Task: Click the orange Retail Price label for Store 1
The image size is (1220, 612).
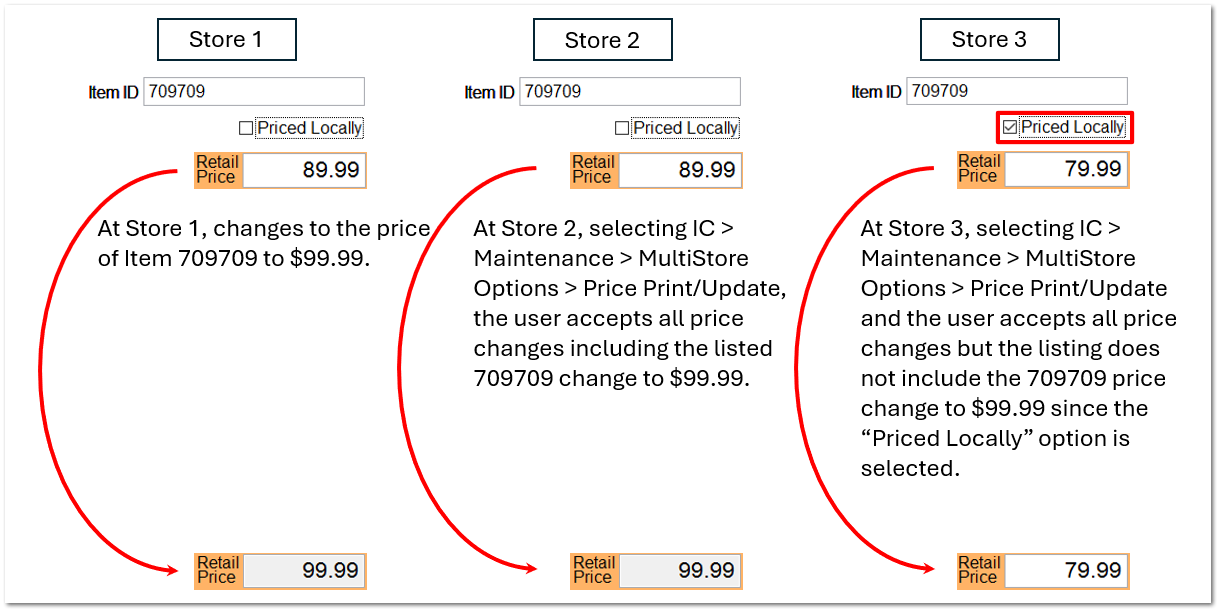Action: (218, 170)
